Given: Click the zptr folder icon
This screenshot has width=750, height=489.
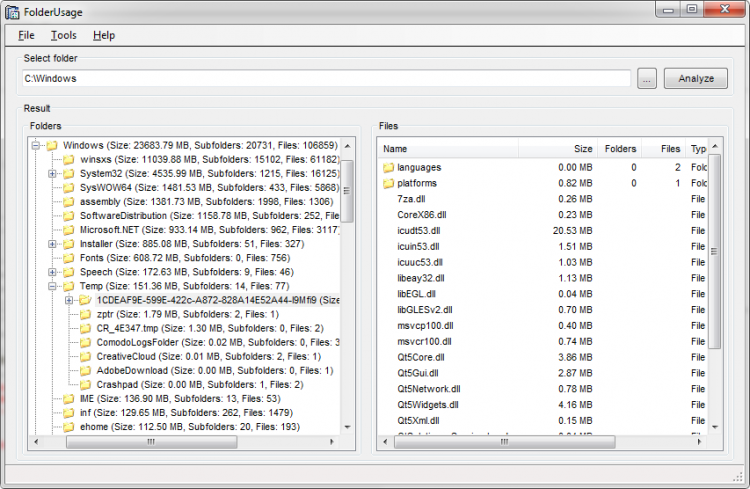Looking at the screenshot, I should pos(86,314).
